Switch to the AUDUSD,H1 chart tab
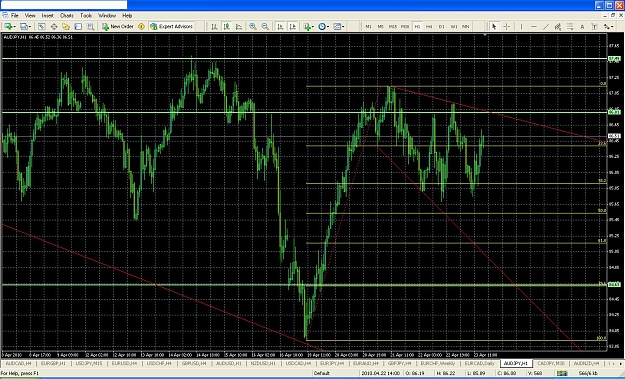Screen dimensions: 625x379 (x=228, y=363)
